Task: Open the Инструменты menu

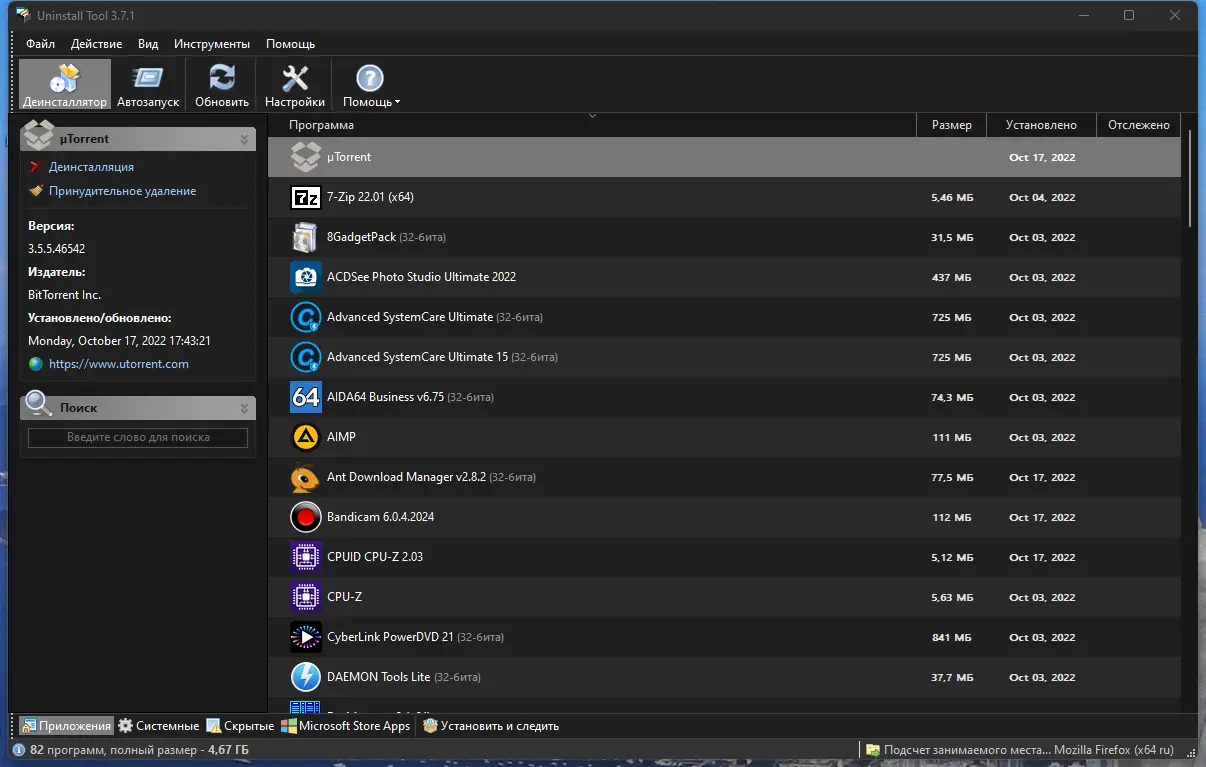Action: pos(212,44)
